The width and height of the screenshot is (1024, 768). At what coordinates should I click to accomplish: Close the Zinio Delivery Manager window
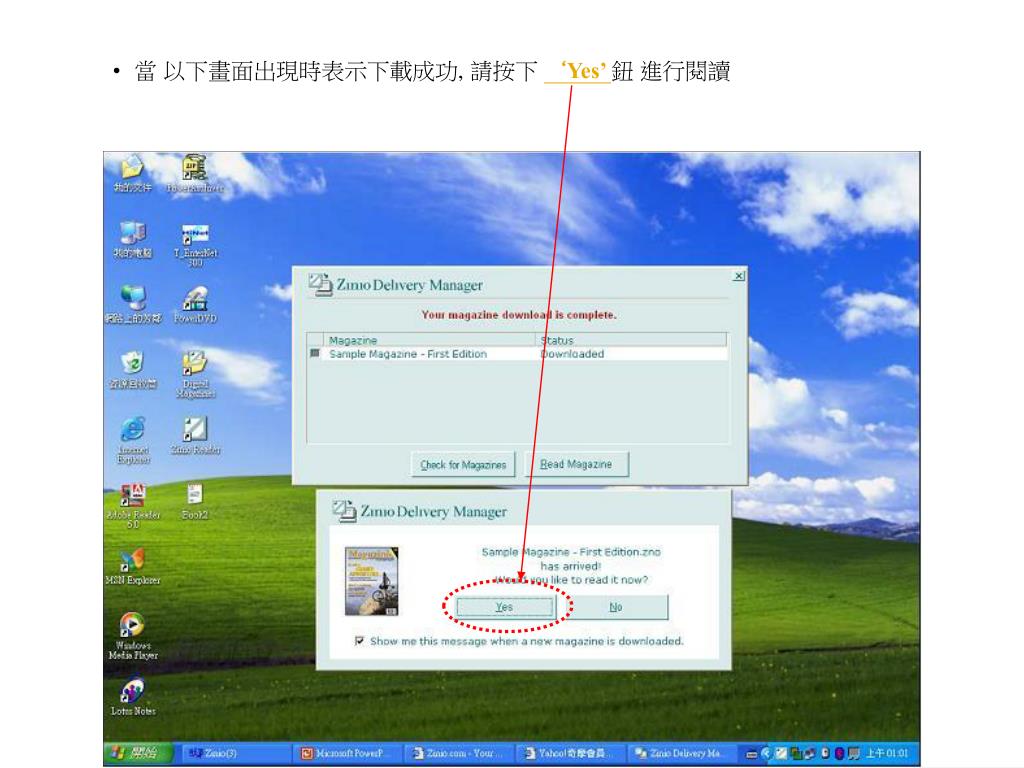[739, 276]
